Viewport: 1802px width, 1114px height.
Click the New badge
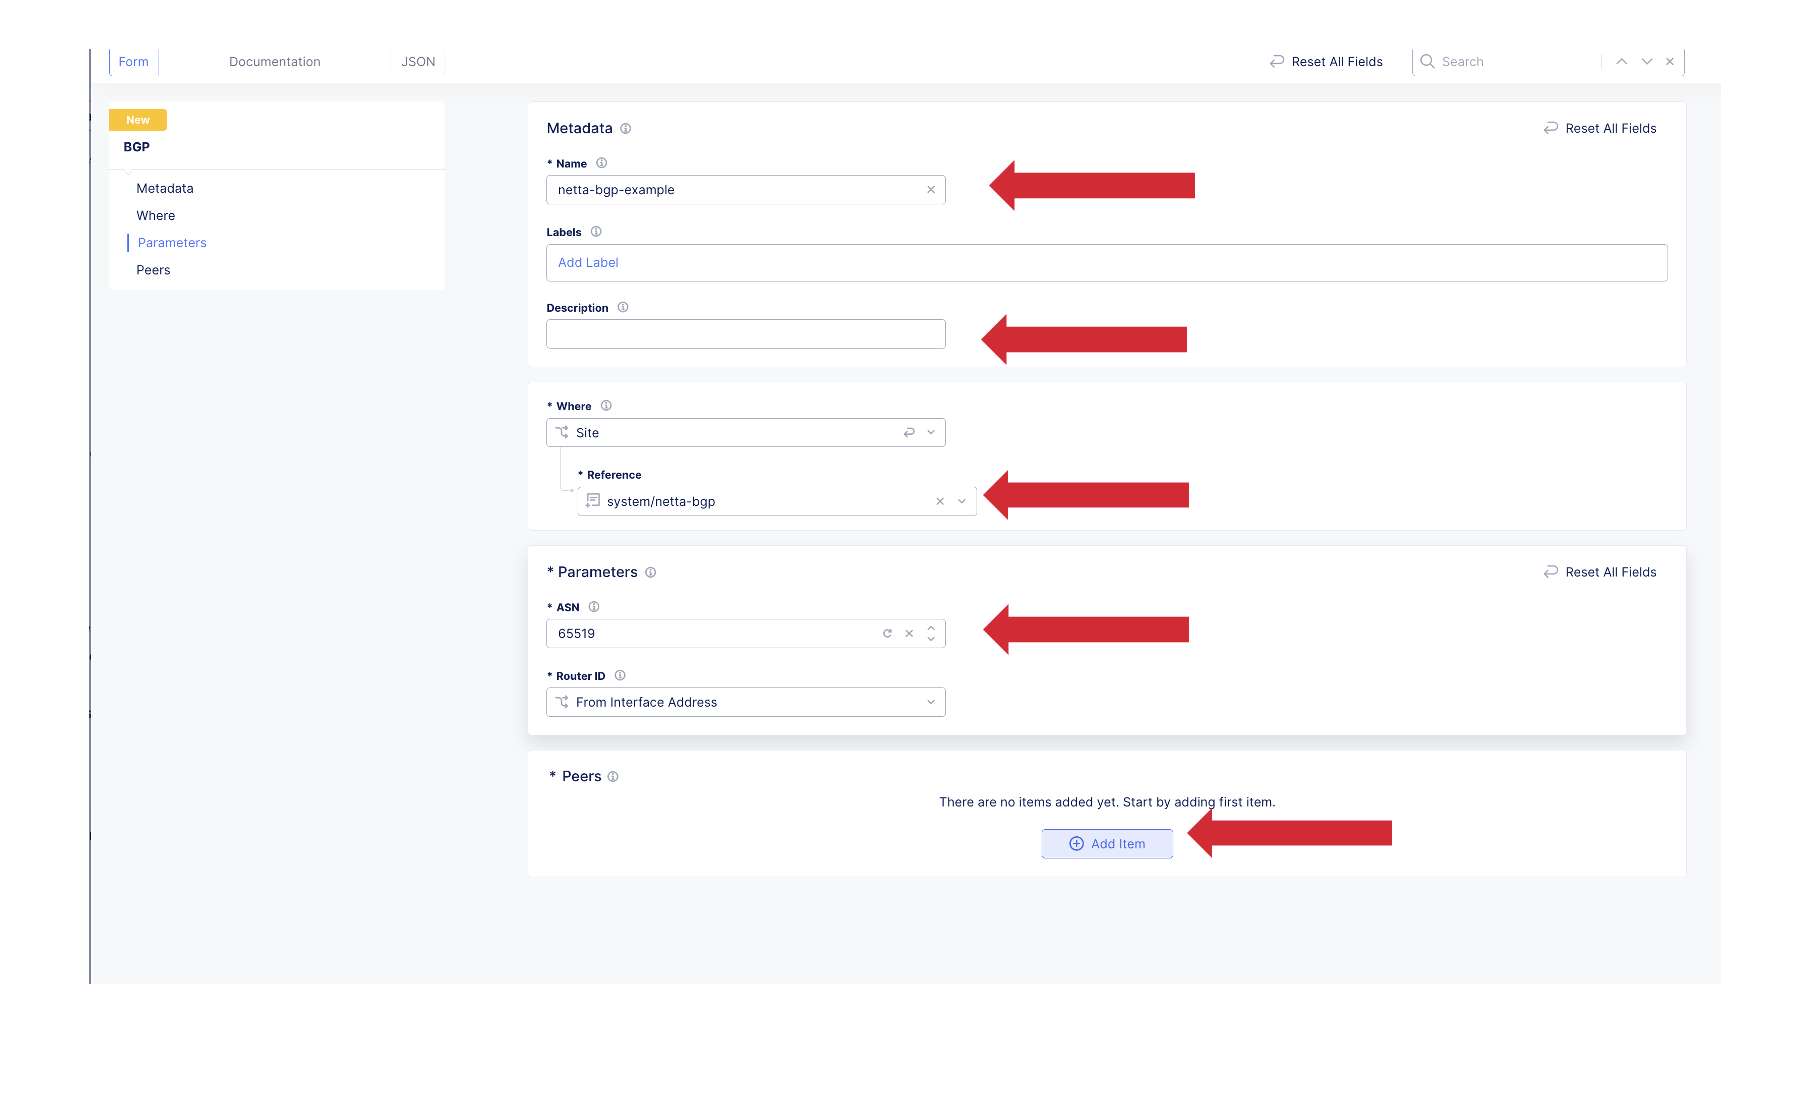138,120
